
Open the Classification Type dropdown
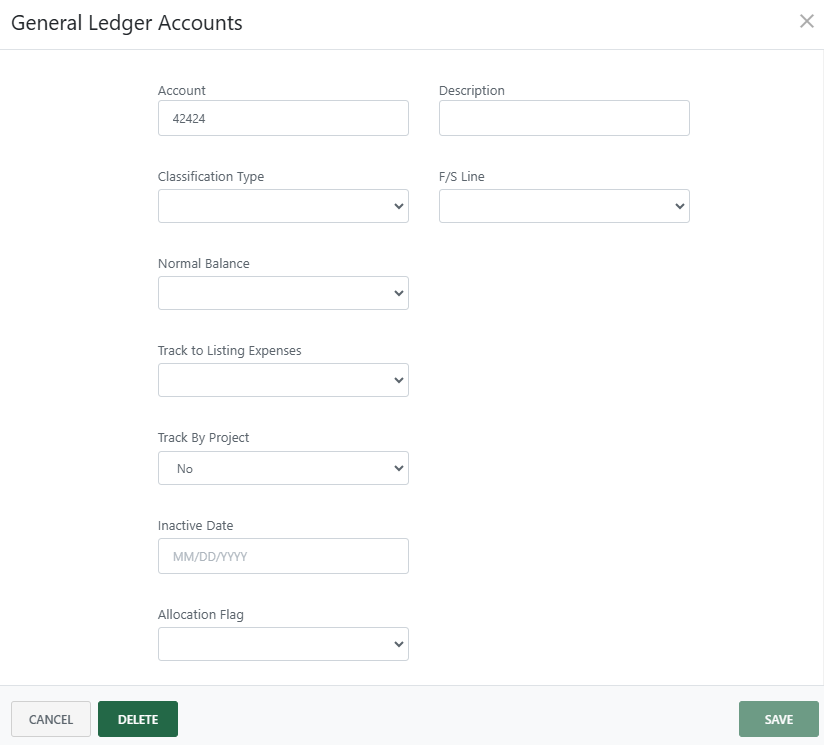(x=283, y=206)
